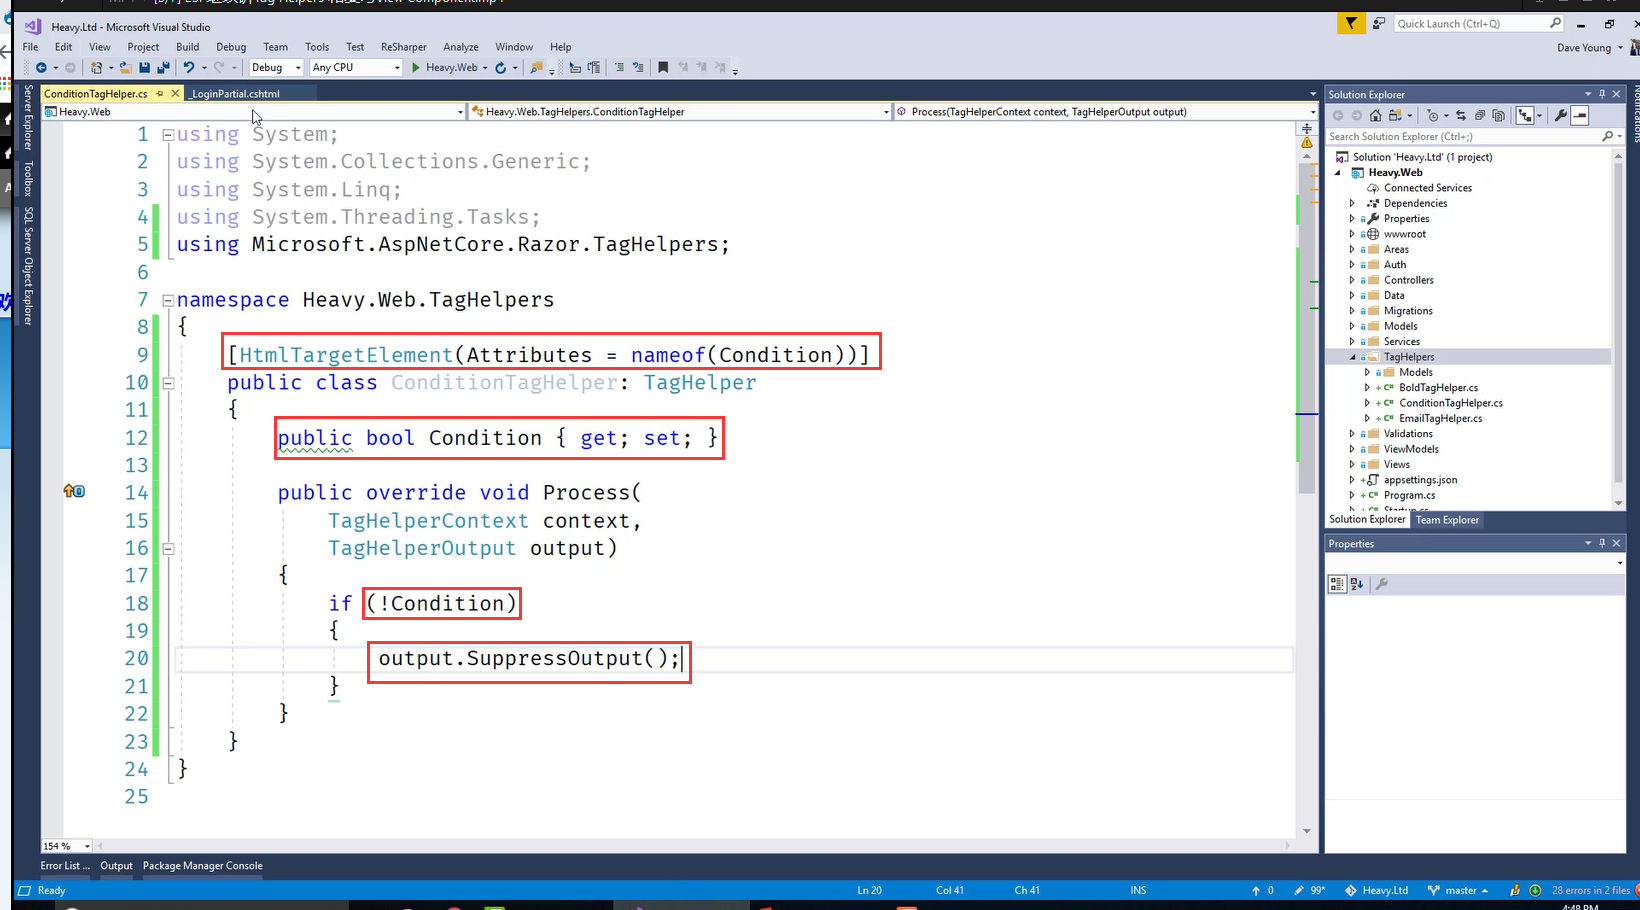Image resolution: width=1640 pixels, height=910 pixels.
Task: Open the Output bottom tab
Action: pos(116,866)
